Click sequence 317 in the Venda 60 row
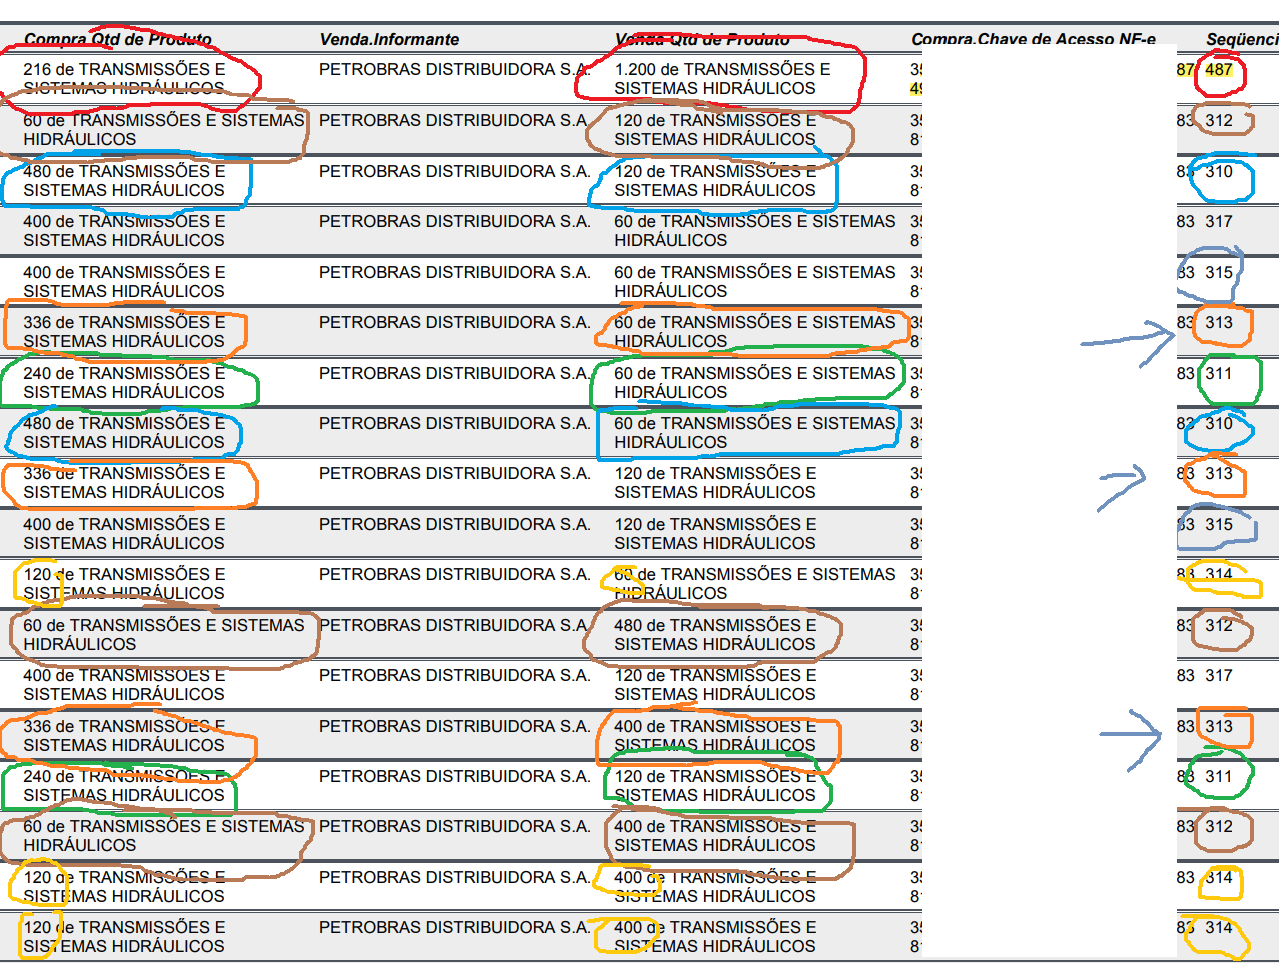Screen dimensions: 1279x966 point(1218,221)
